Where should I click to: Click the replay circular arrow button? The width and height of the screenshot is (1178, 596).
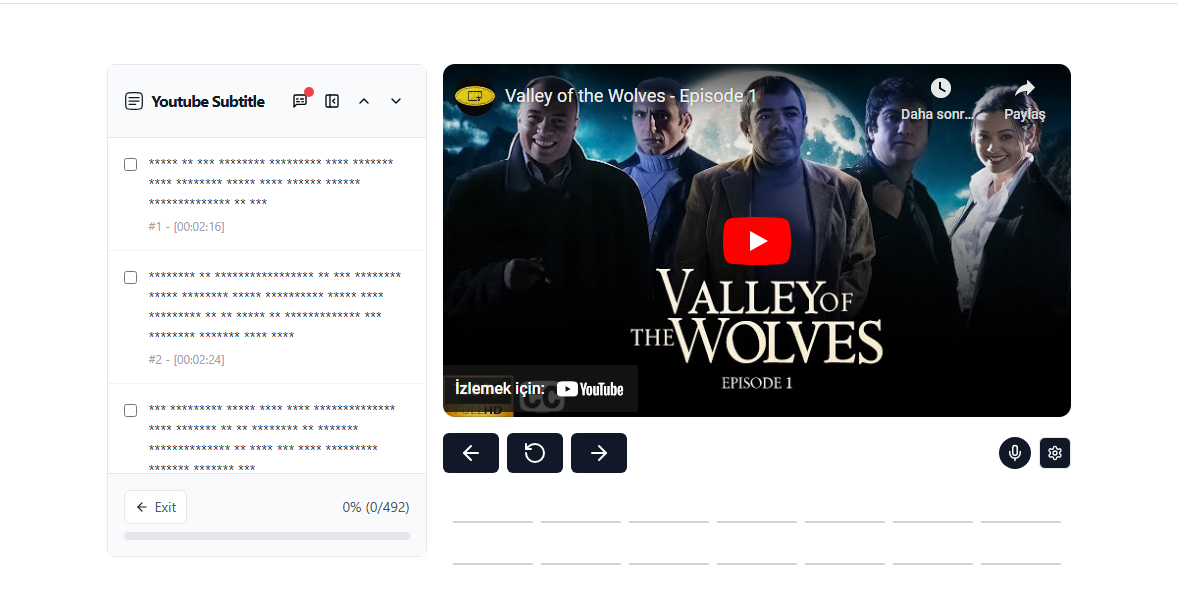535,453
